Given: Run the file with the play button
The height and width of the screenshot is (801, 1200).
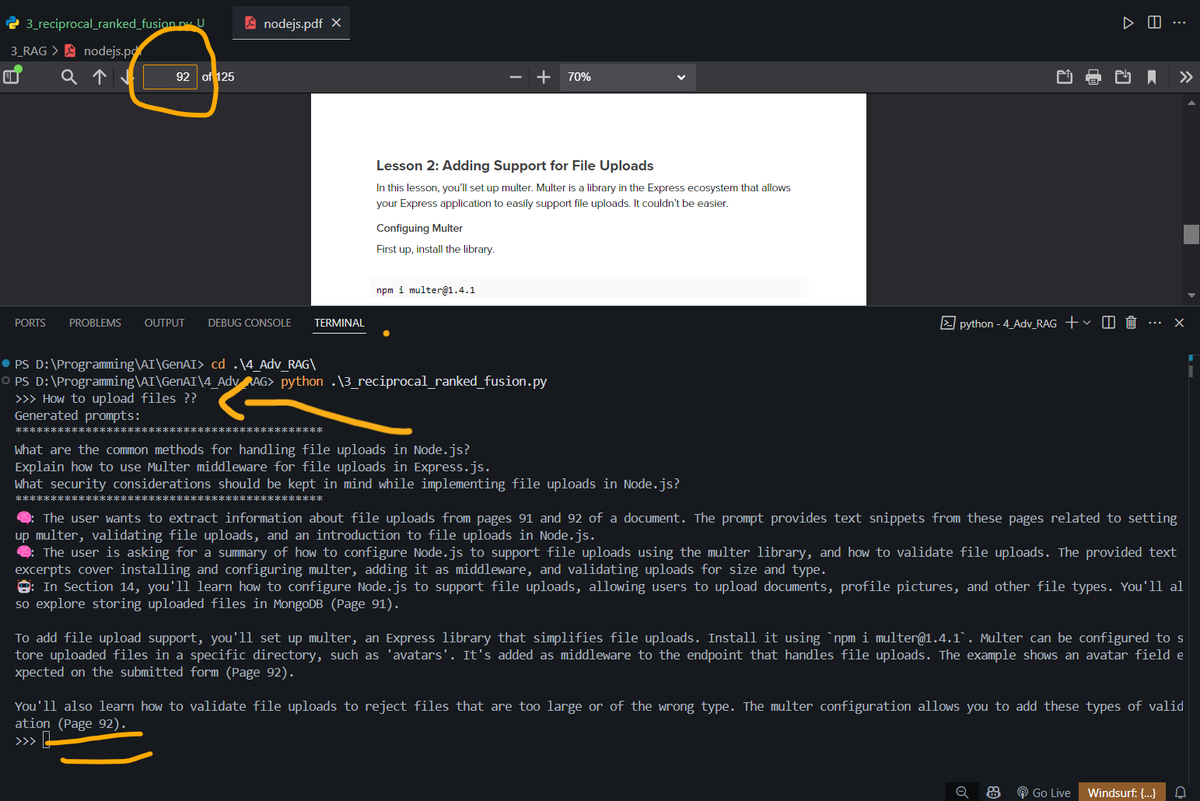Looking at the screenshot, I should pos(1128,22).
